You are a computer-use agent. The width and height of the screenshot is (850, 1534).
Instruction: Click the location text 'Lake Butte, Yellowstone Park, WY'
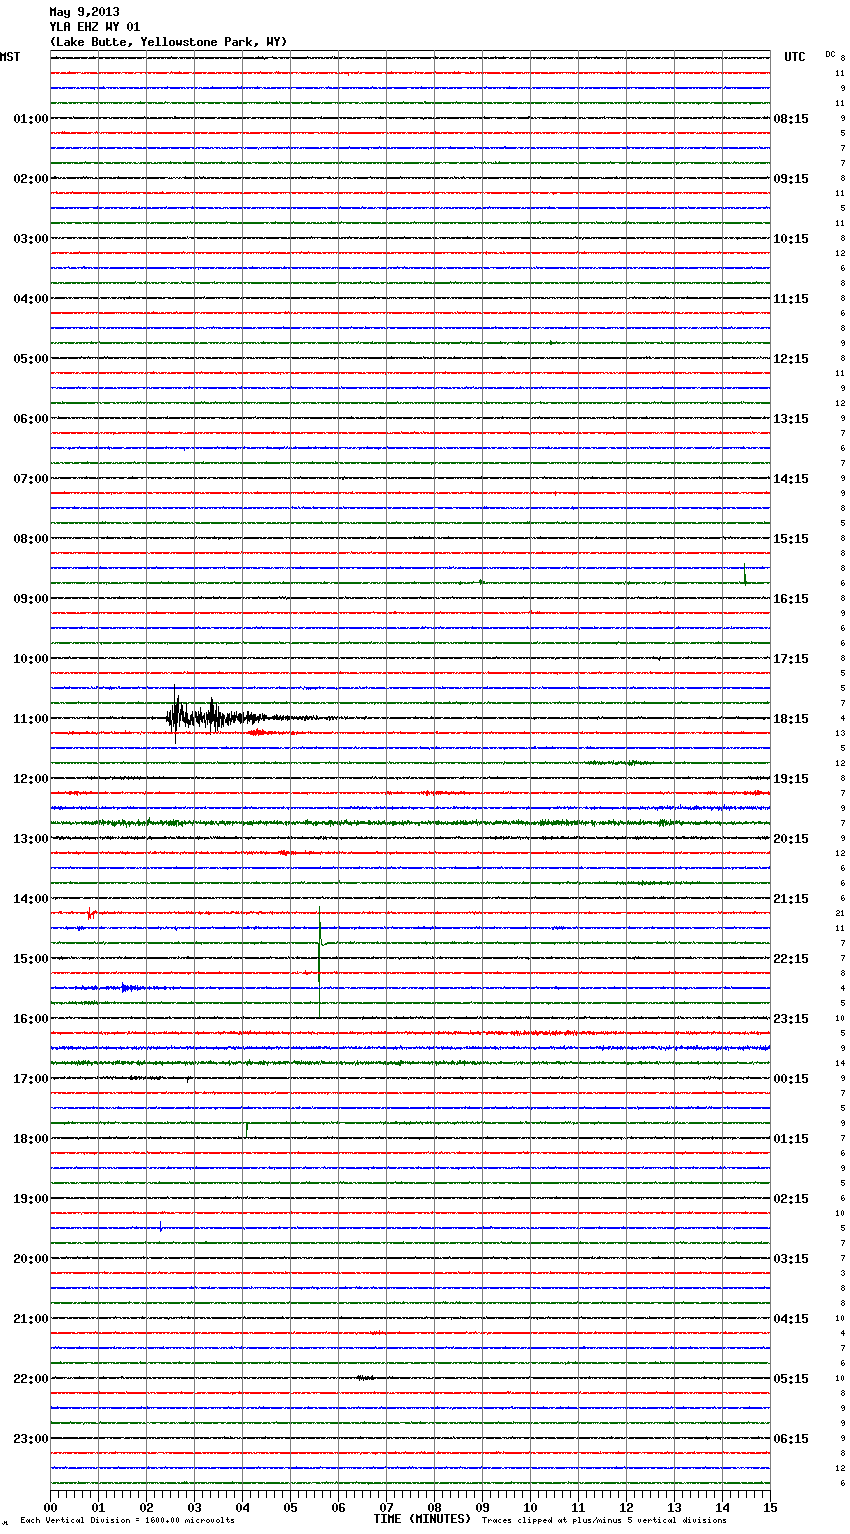[x=168, y=42]
